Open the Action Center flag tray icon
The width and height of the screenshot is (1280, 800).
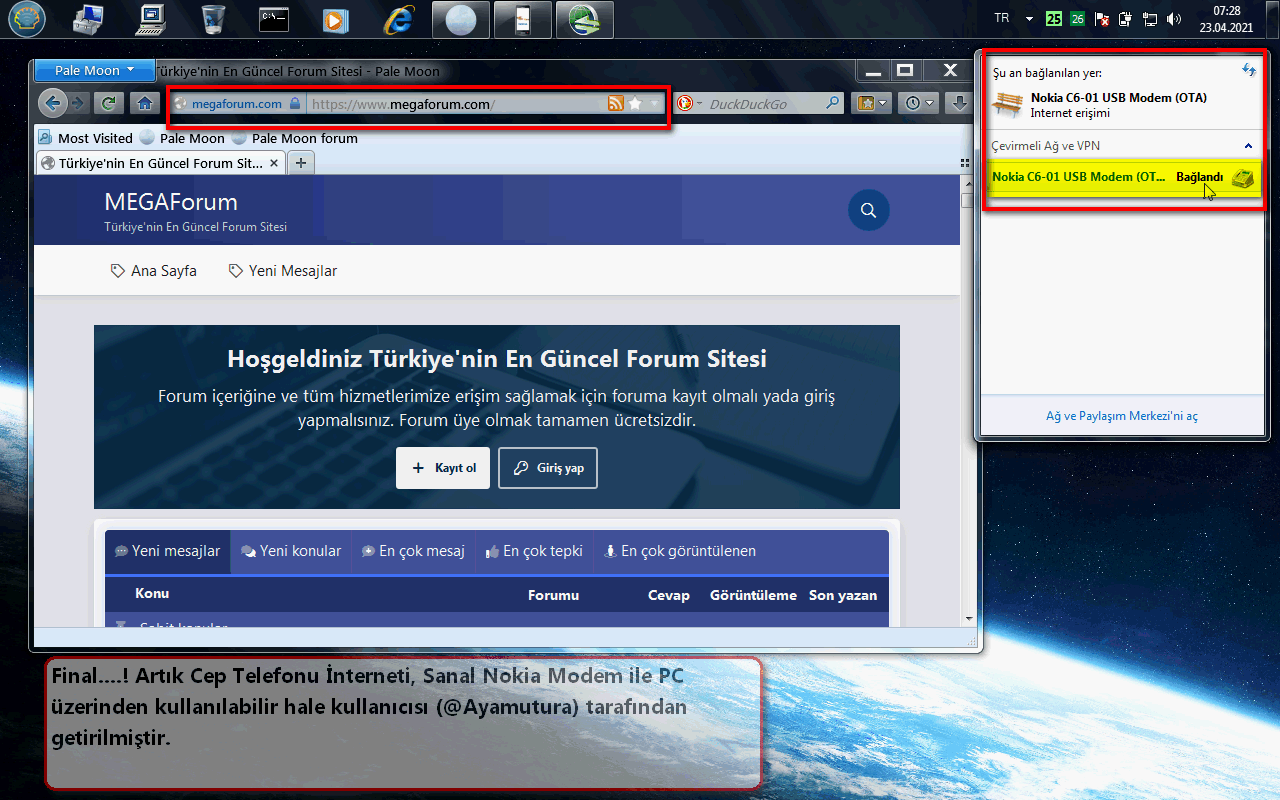[x=1102, y=18]
